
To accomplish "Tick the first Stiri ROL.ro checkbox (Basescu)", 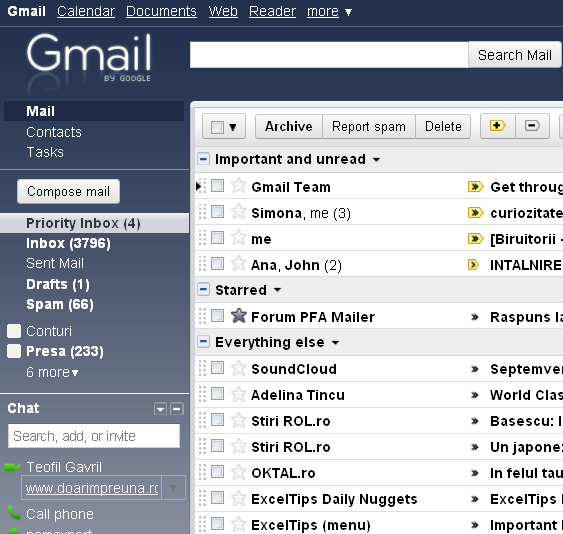I will click(x=217, y=419).
